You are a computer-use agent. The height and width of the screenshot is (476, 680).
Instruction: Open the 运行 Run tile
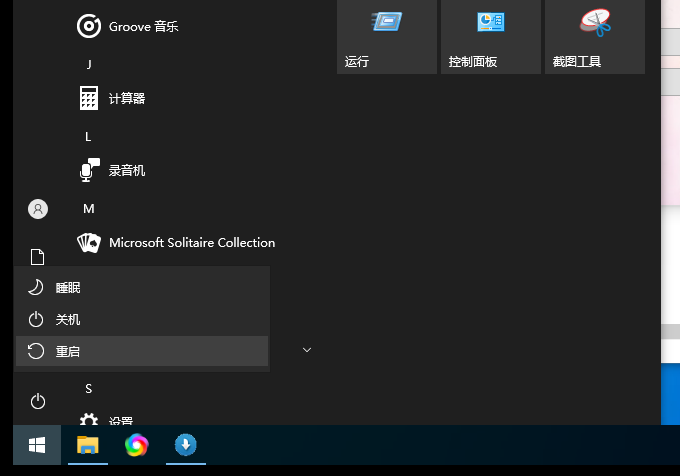pyautogui.click(x=387, y=37)
